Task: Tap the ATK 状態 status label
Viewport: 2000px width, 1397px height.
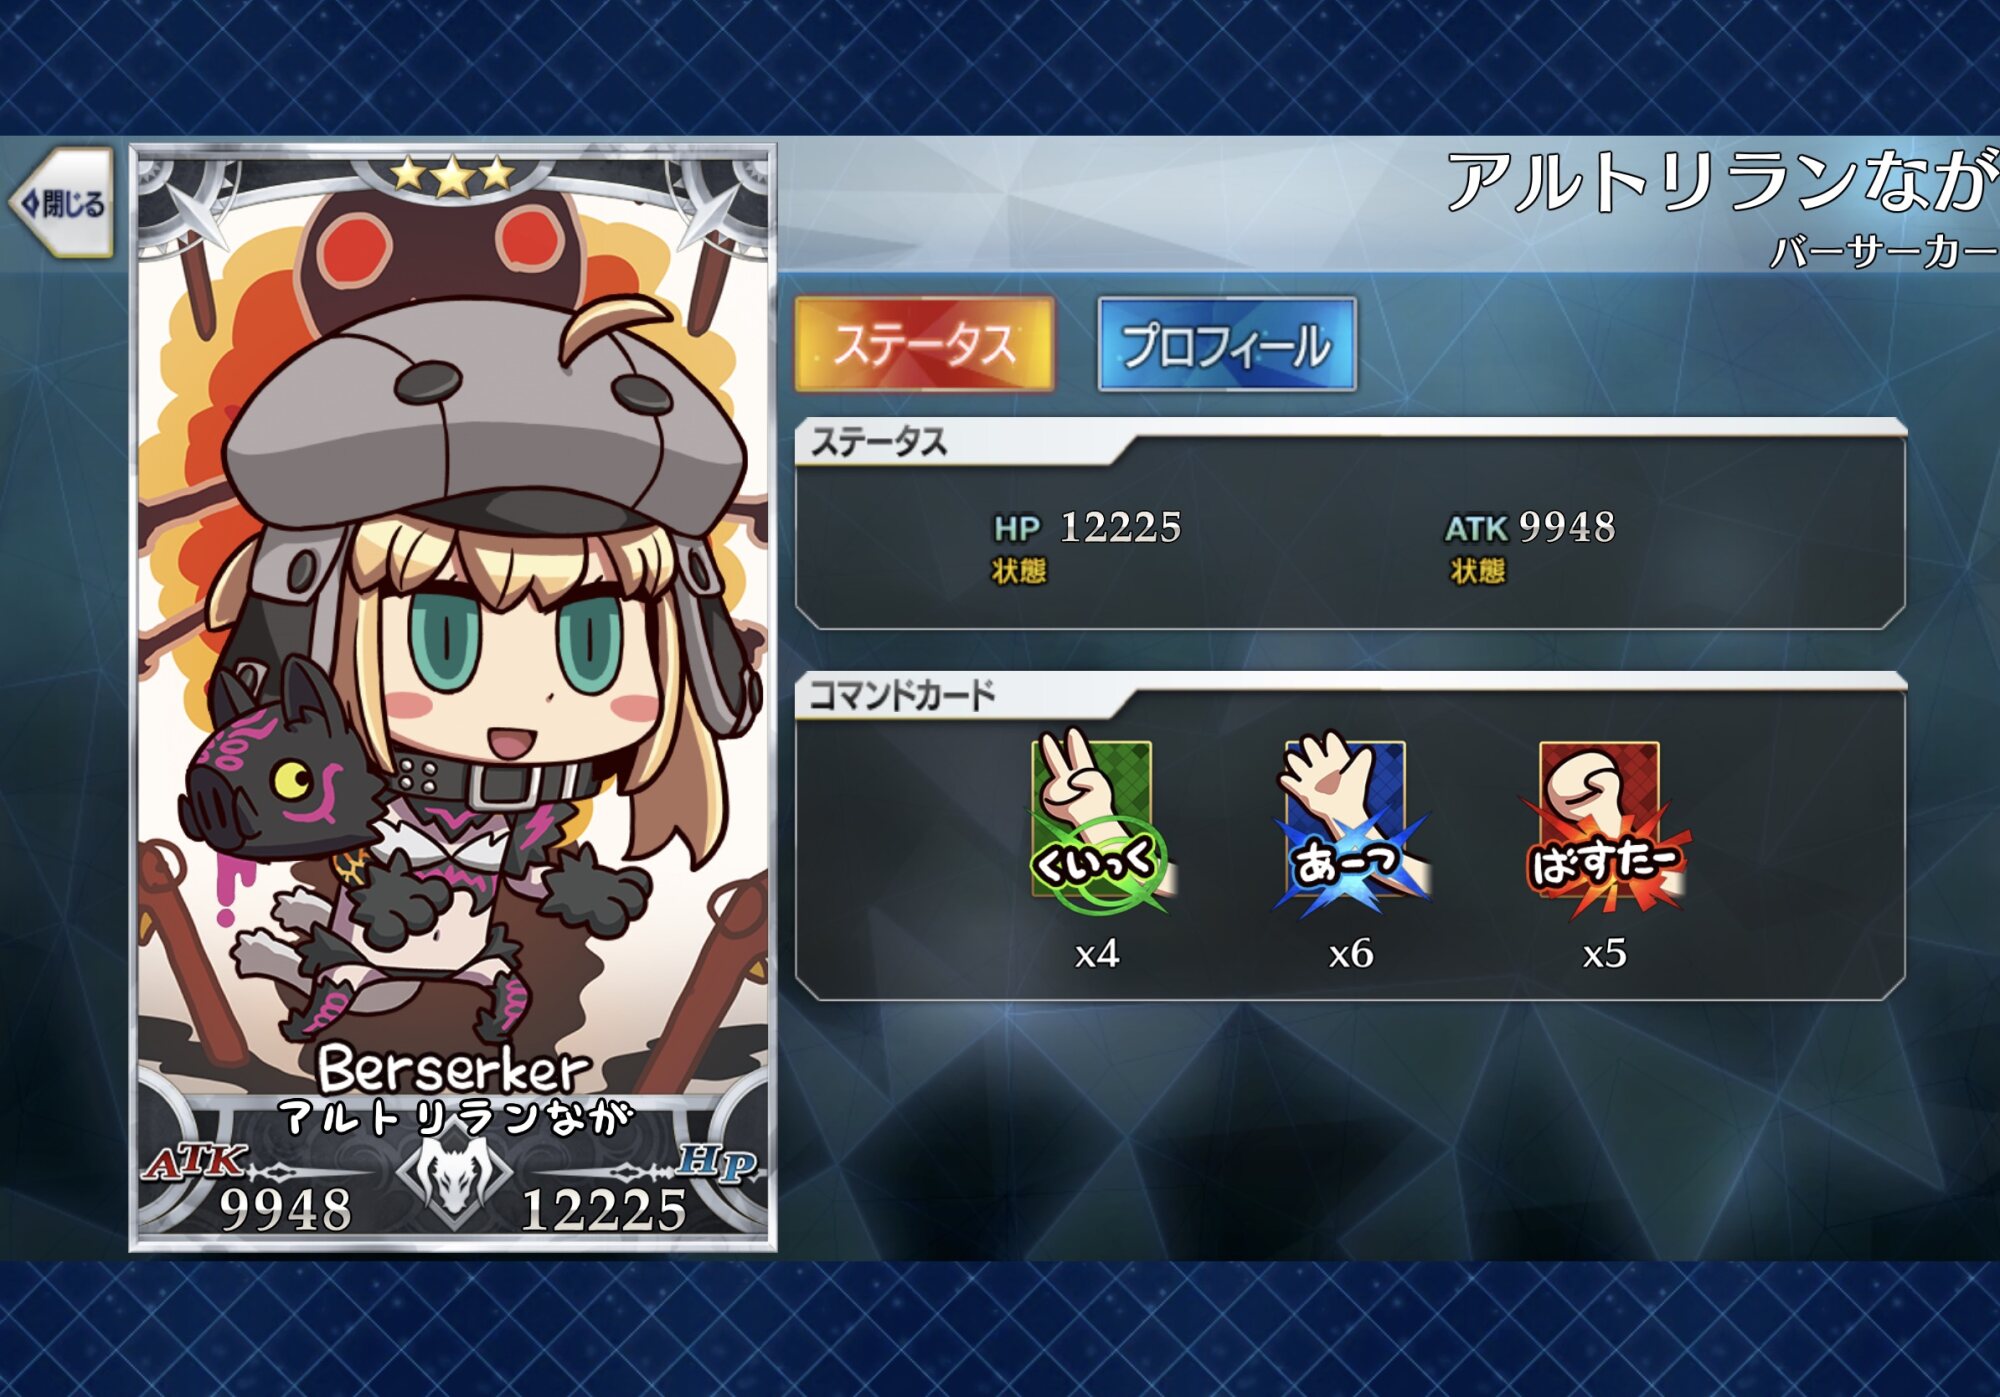Action: (1477, 571)
